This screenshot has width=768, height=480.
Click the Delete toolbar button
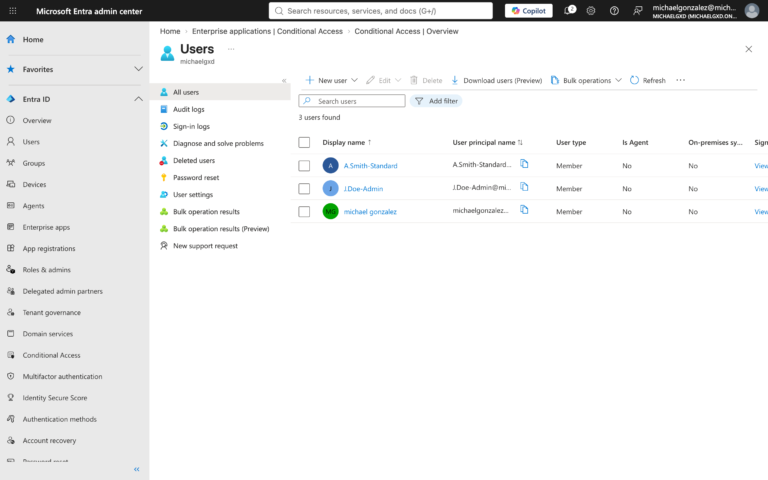(x=426, y=80)
